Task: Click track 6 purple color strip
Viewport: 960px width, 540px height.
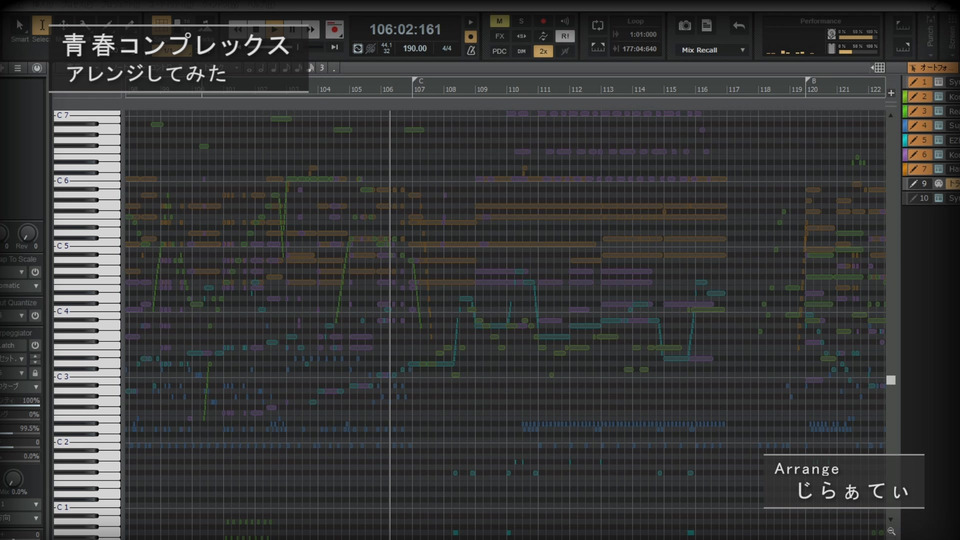Action: 905,155
